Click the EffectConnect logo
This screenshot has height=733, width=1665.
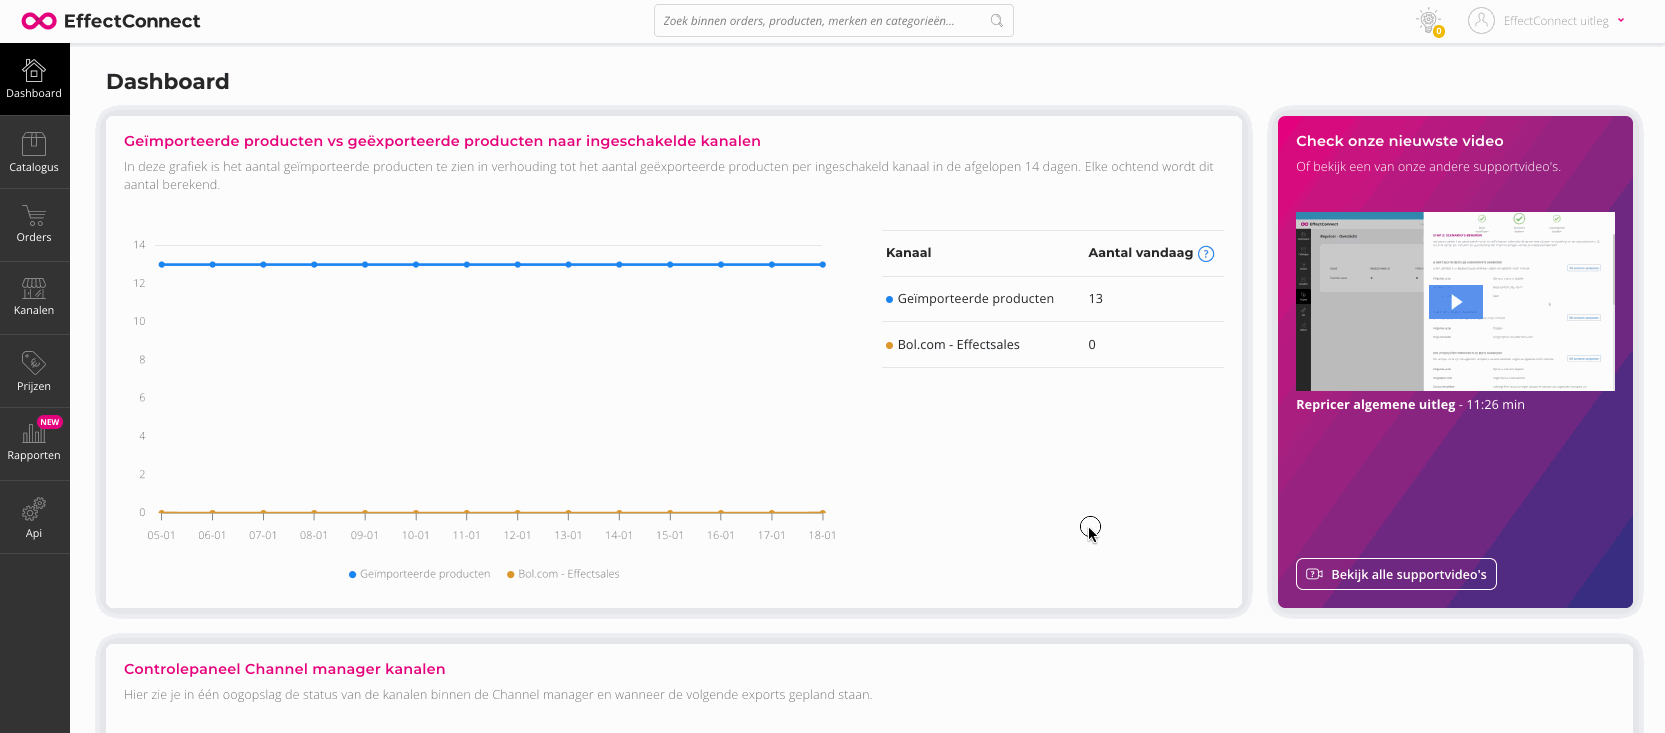pyautogui.click(x=111, y=21)
